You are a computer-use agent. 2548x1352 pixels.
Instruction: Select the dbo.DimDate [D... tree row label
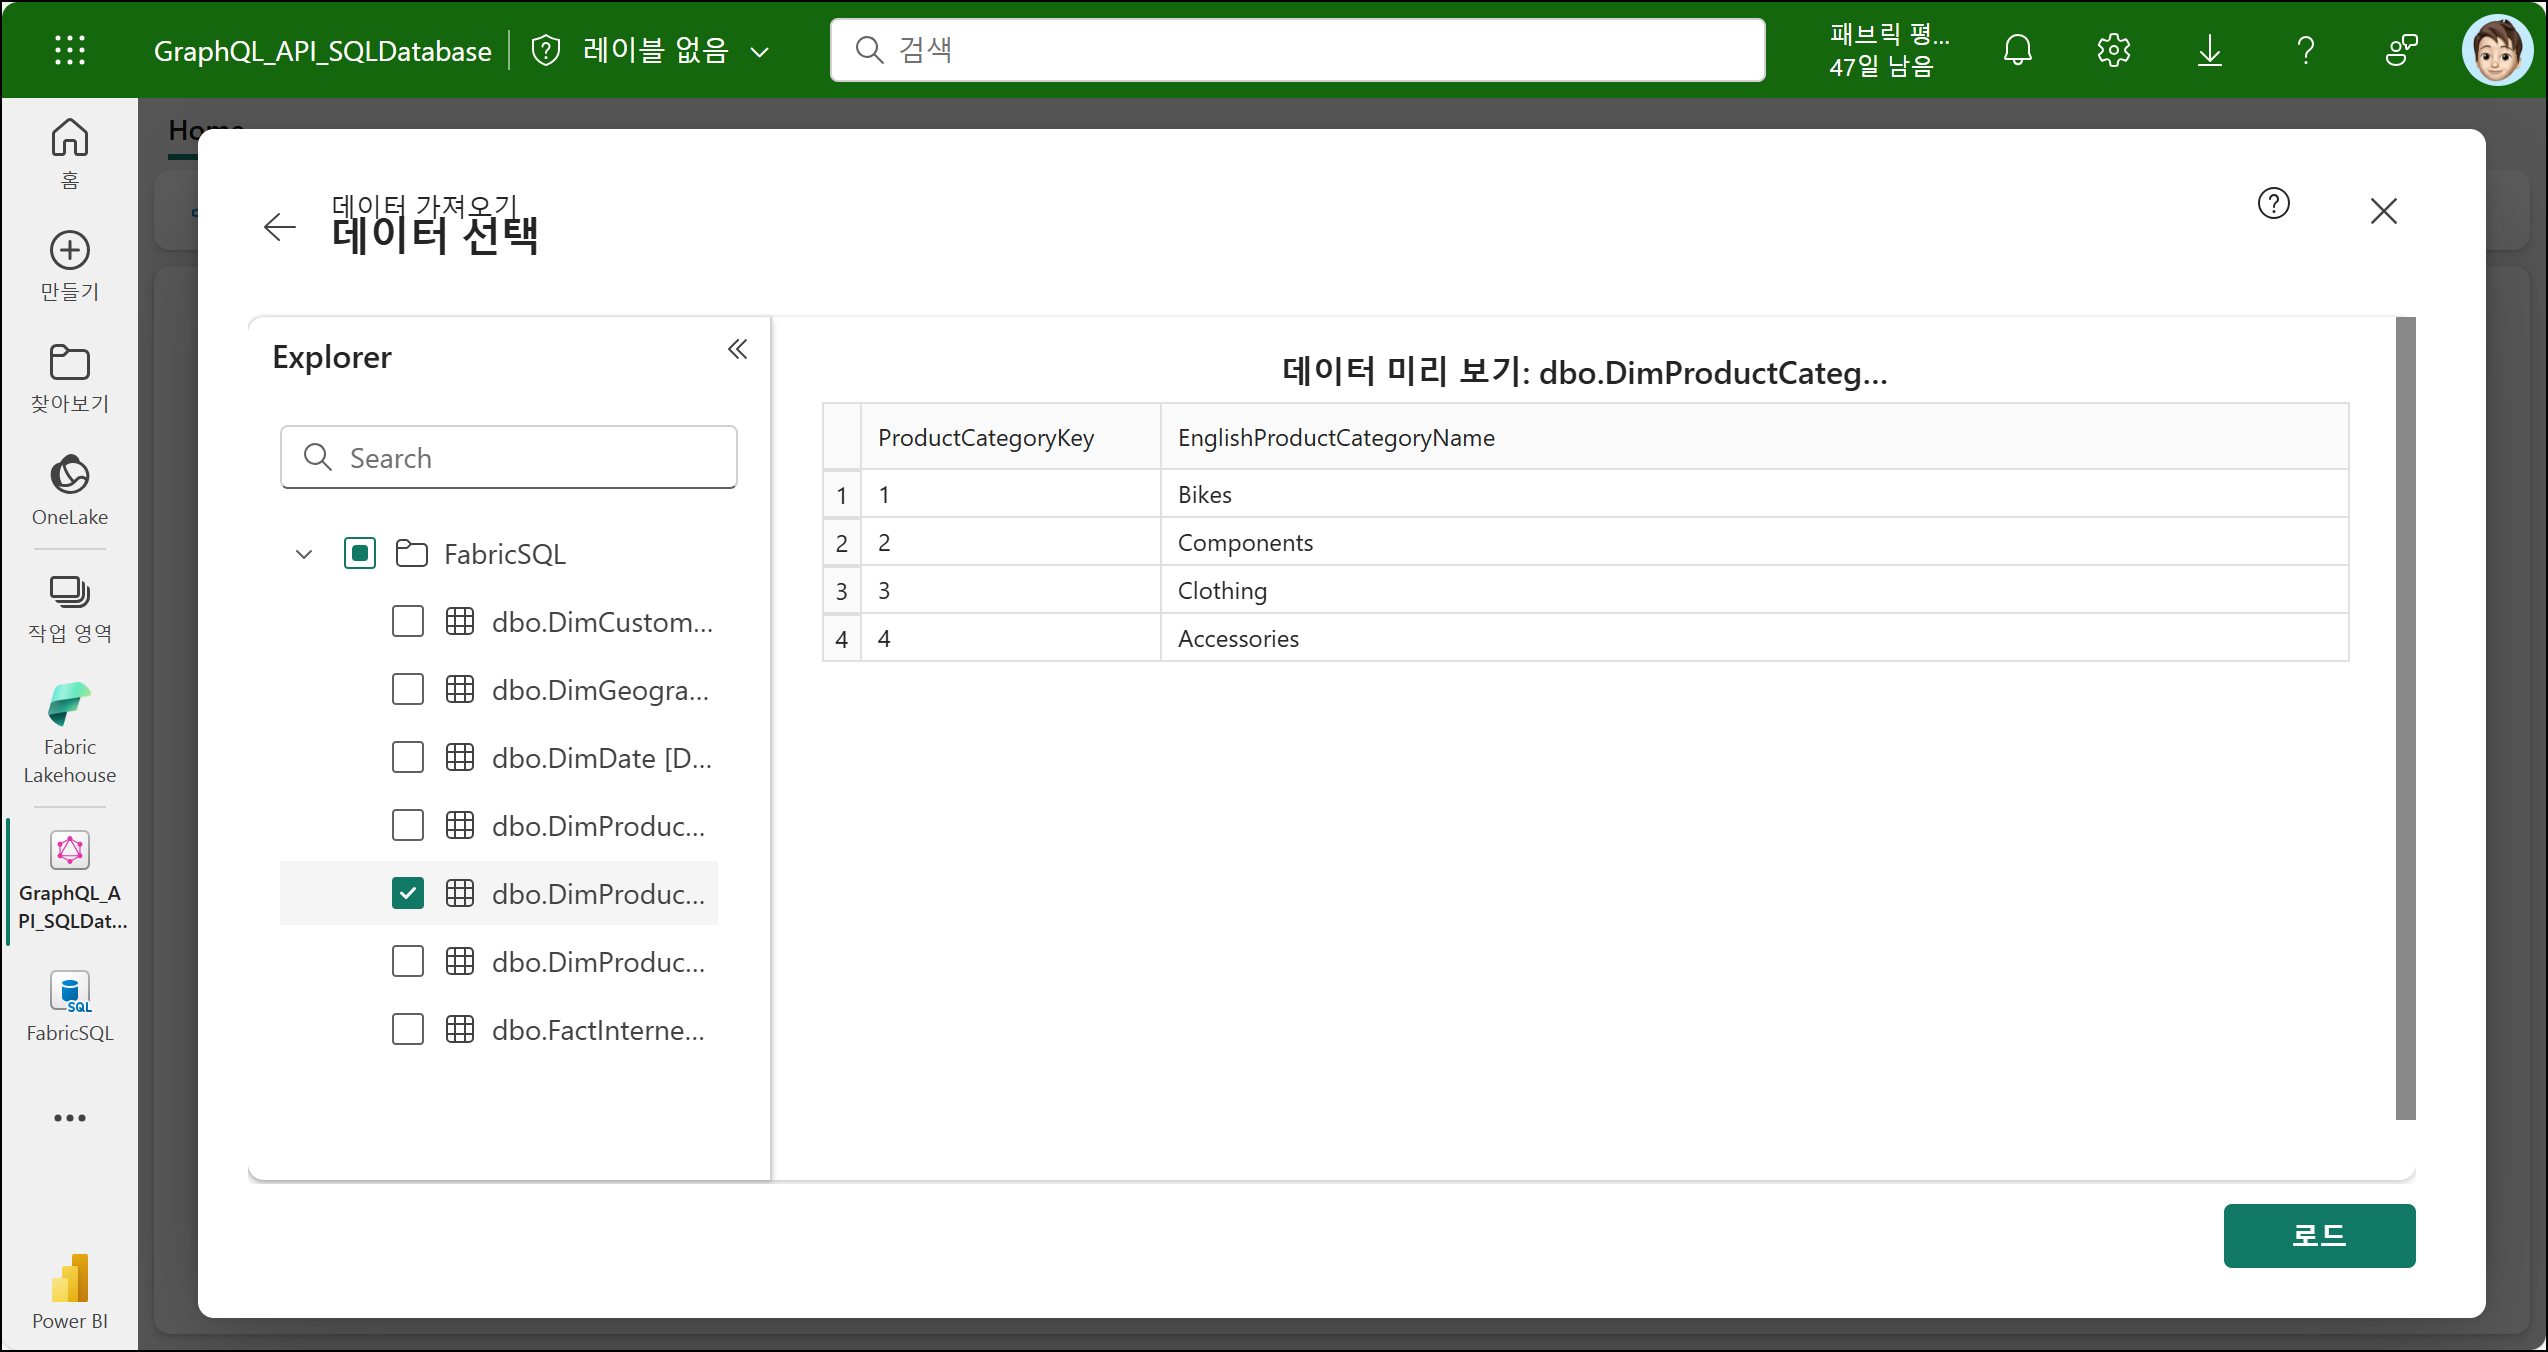(602, 758)
